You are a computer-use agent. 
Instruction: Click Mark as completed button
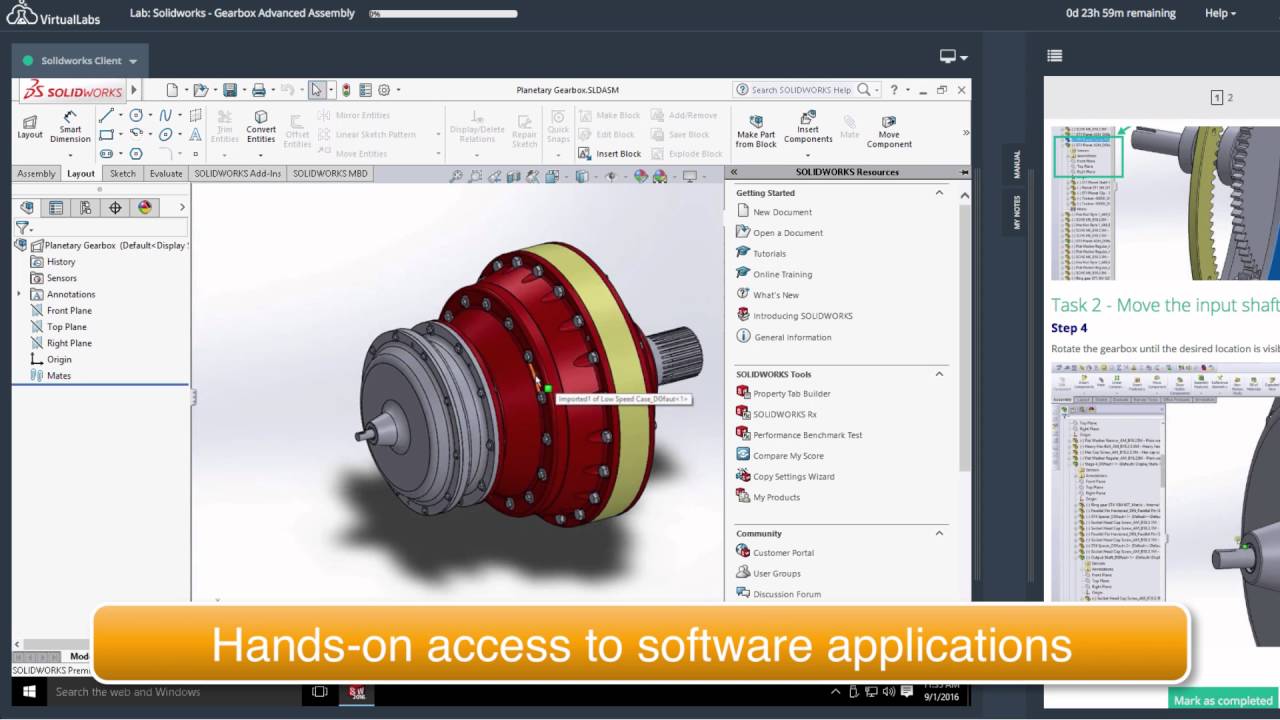point(1222,700)
